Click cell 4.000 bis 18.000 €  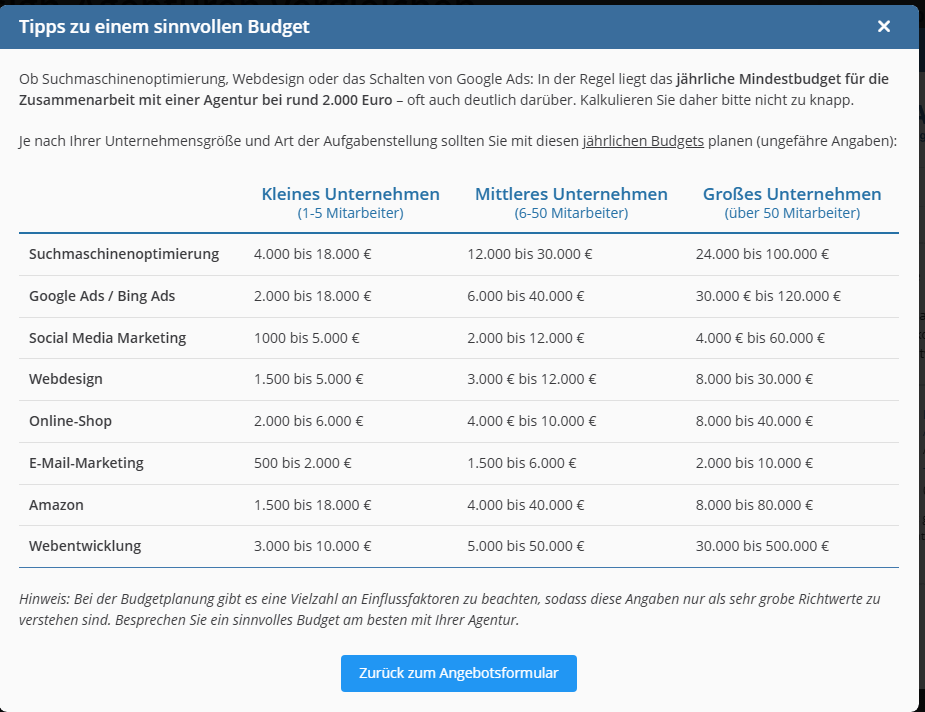pyautogui.click(x=313, y=254)
